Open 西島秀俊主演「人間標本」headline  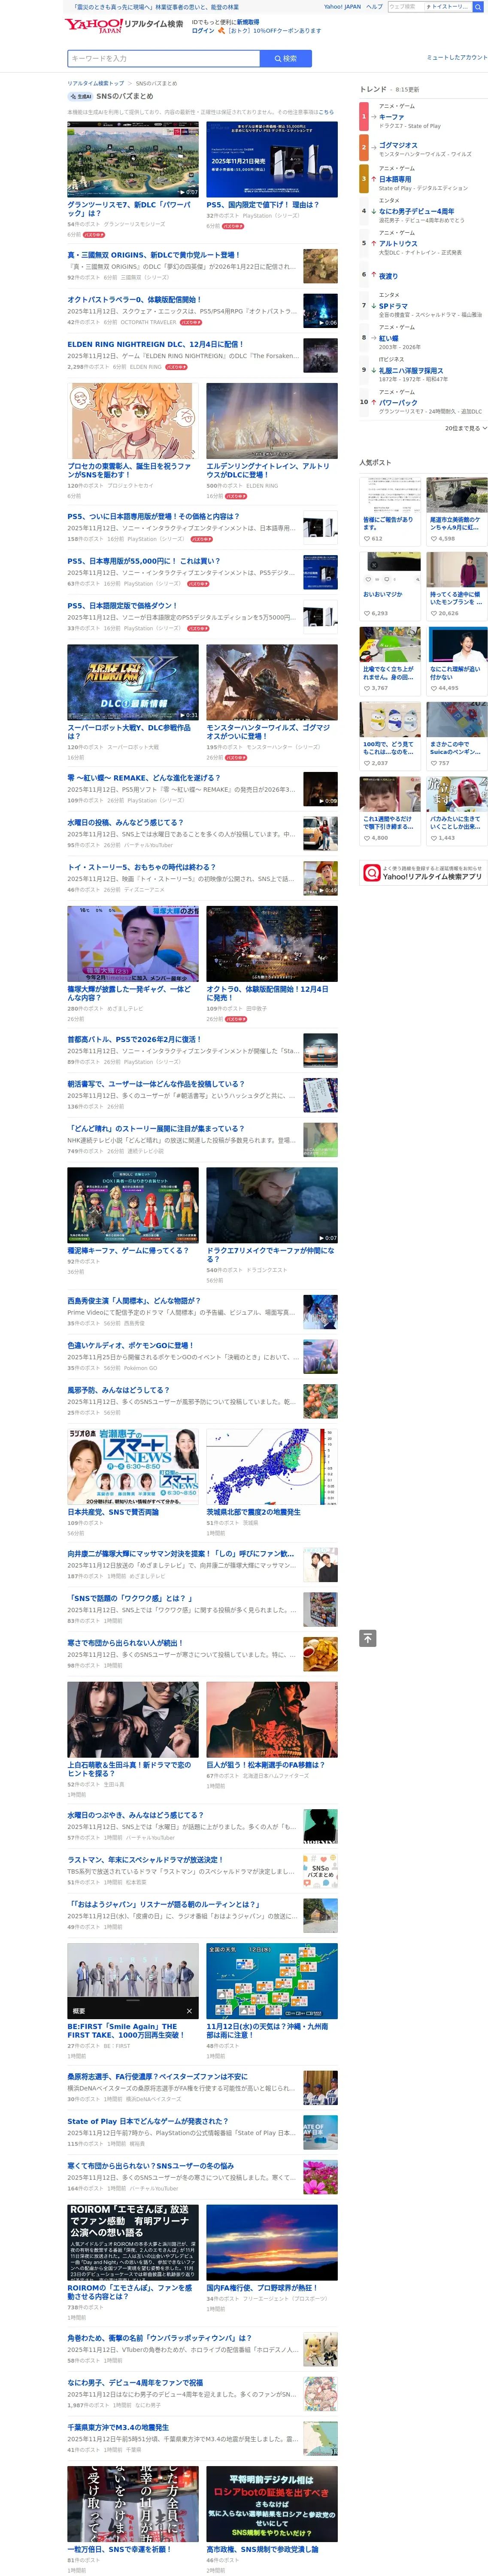[133, 1300]
